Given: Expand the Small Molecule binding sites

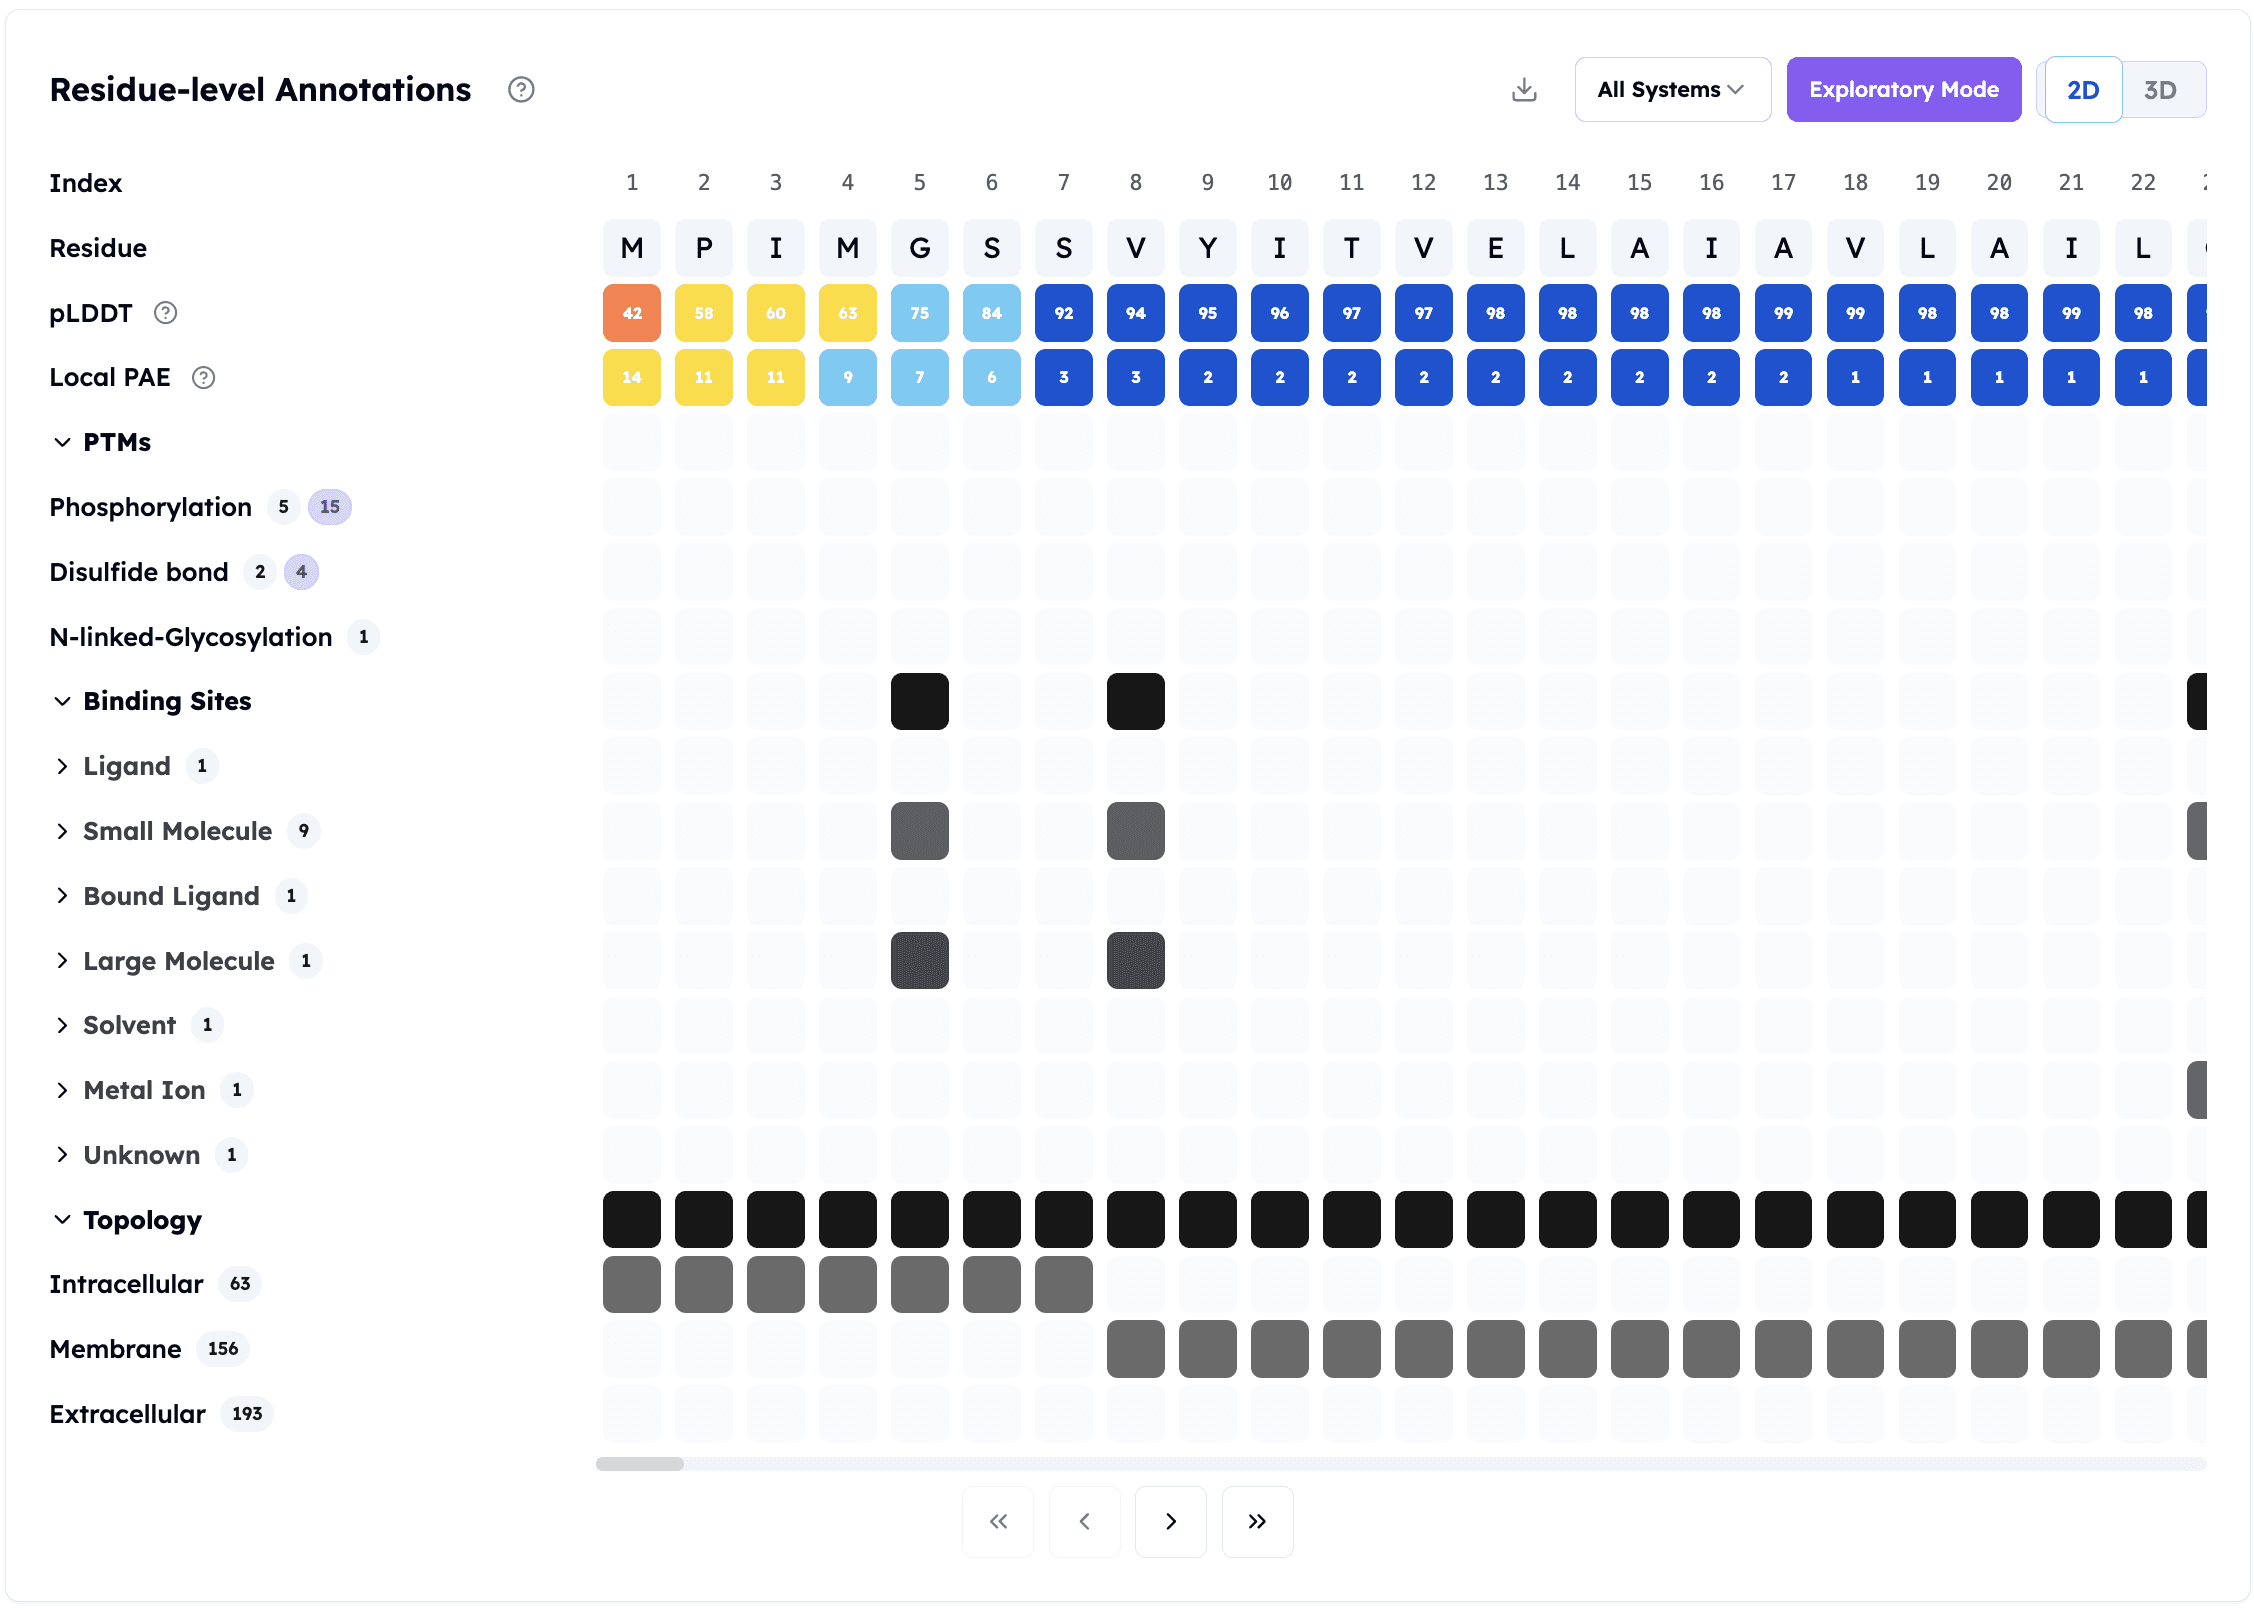Looking at the screenshot, I should [63, 831].
